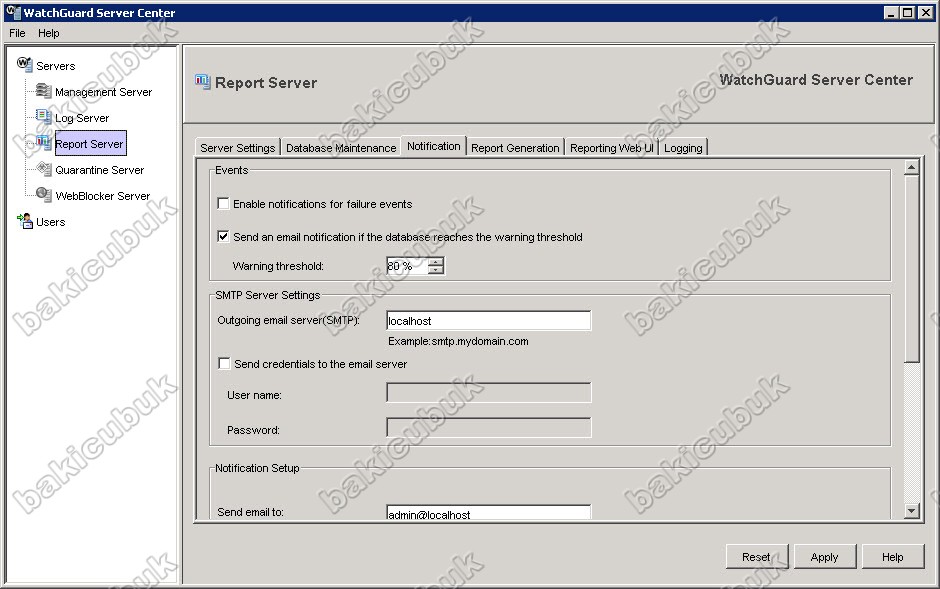Close the WatchGuard Server Center window
The height and width of the screenshot is (589, 940).
click(925, 13)
